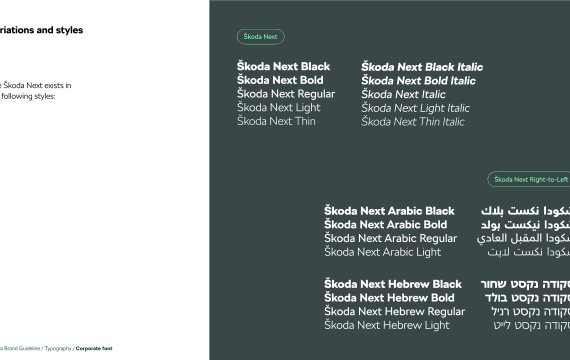Click Škoda Next Hebrew Regular line

tap(395, 312)
